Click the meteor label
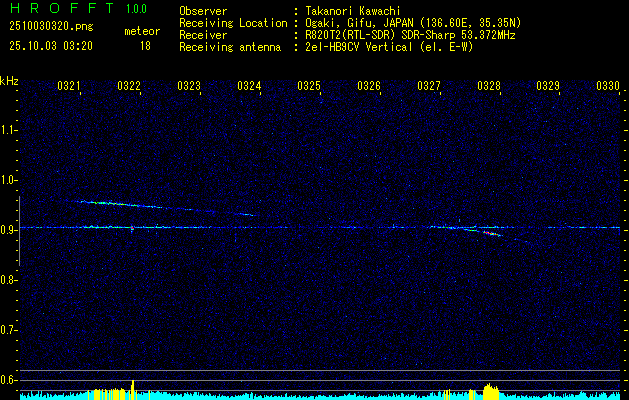The height and width of the screenshot is (400, 629). [142, 31]
